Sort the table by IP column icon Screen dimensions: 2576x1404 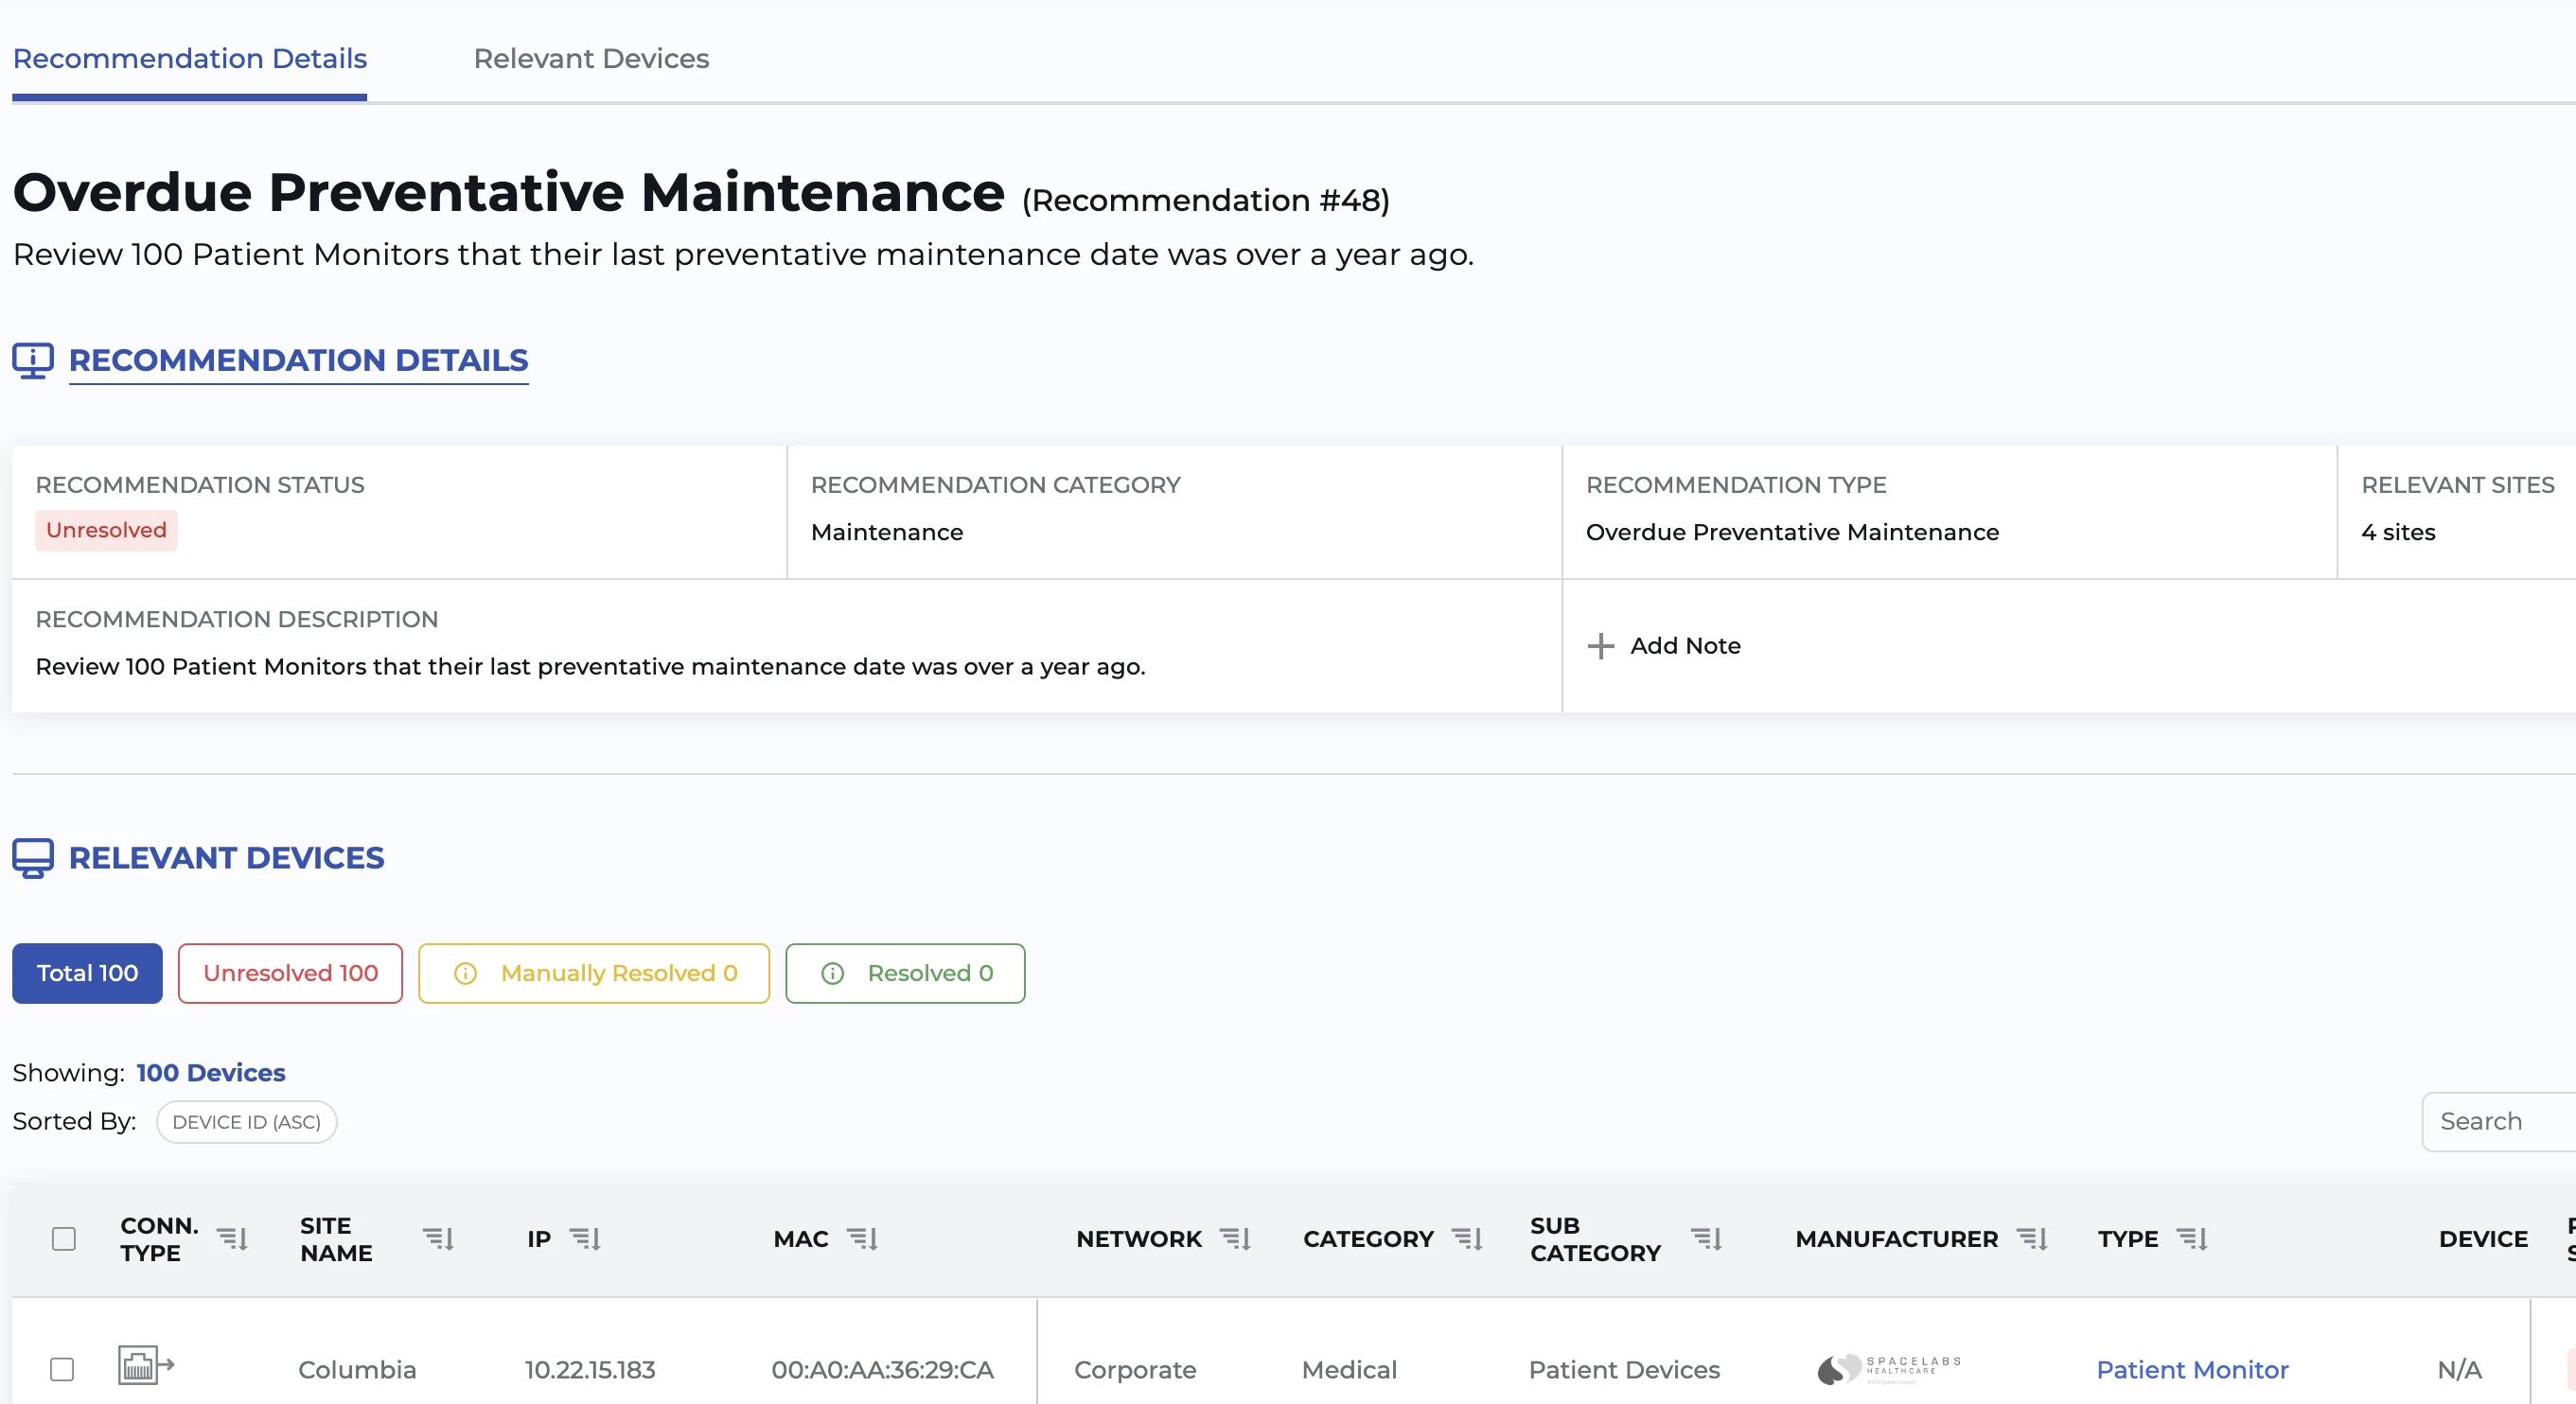(x=586, y=1239)
